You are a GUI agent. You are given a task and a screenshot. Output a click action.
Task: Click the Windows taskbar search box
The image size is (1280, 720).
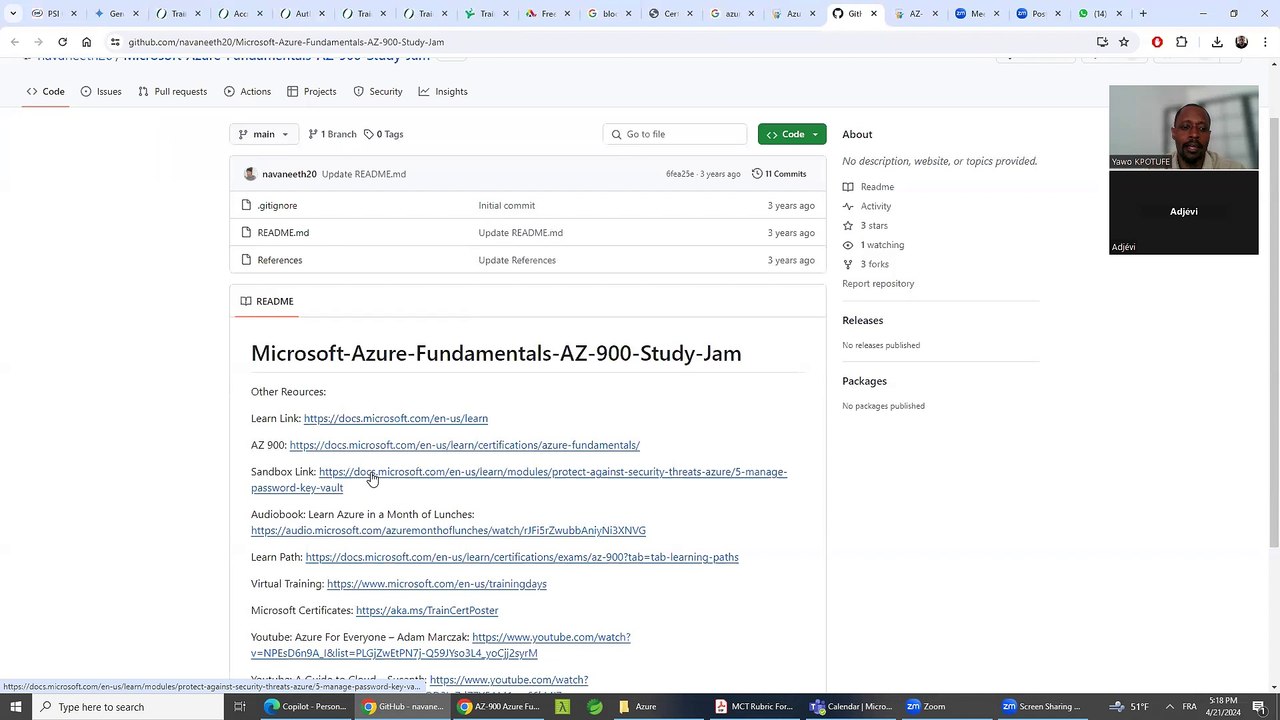click(128, 707)
